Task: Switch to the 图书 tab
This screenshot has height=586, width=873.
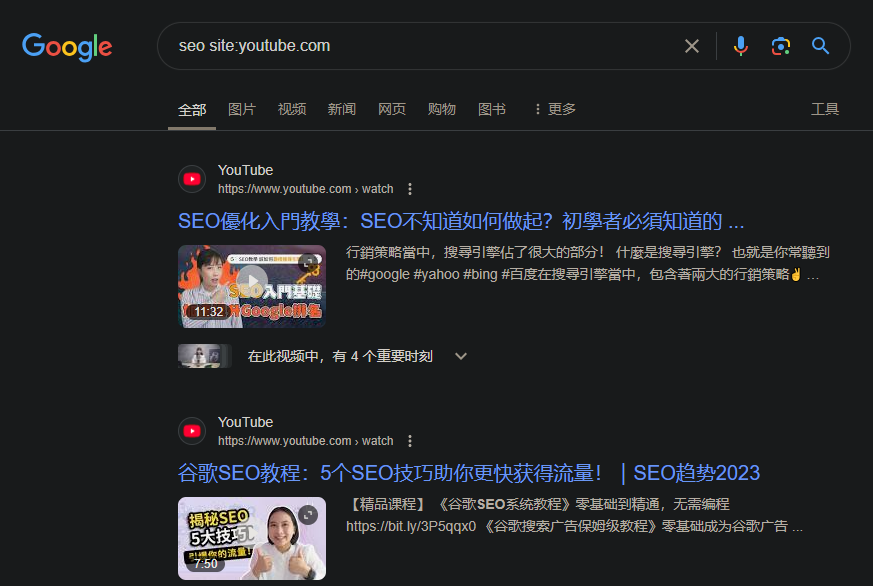Action: 492,109
